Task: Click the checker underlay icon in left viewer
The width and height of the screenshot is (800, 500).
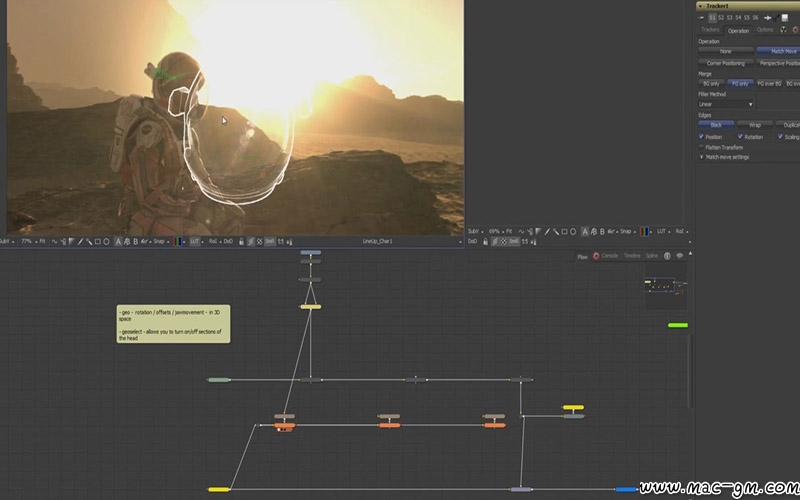Action: (x=260, y=241)
